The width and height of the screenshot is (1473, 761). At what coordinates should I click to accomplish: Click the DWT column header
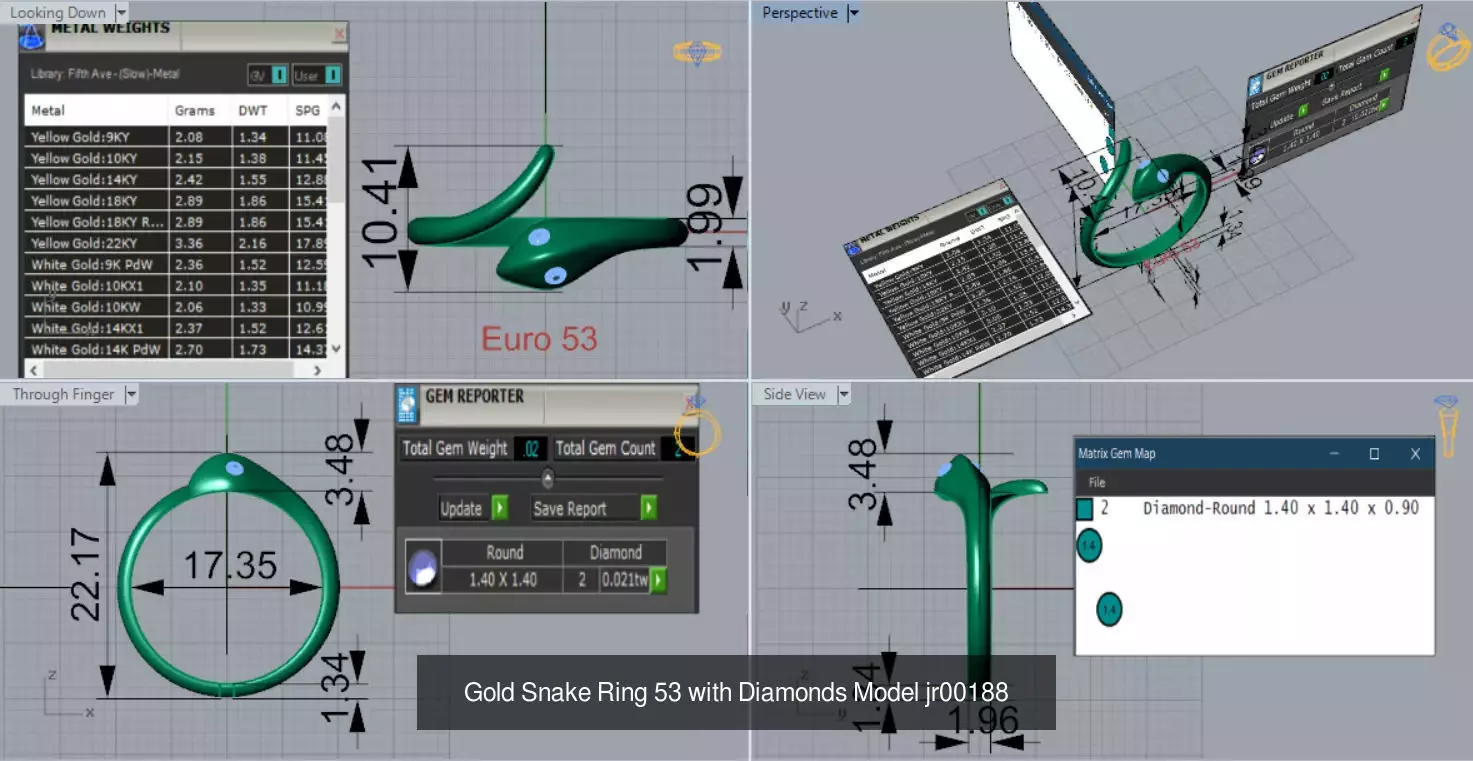[260, 110]
